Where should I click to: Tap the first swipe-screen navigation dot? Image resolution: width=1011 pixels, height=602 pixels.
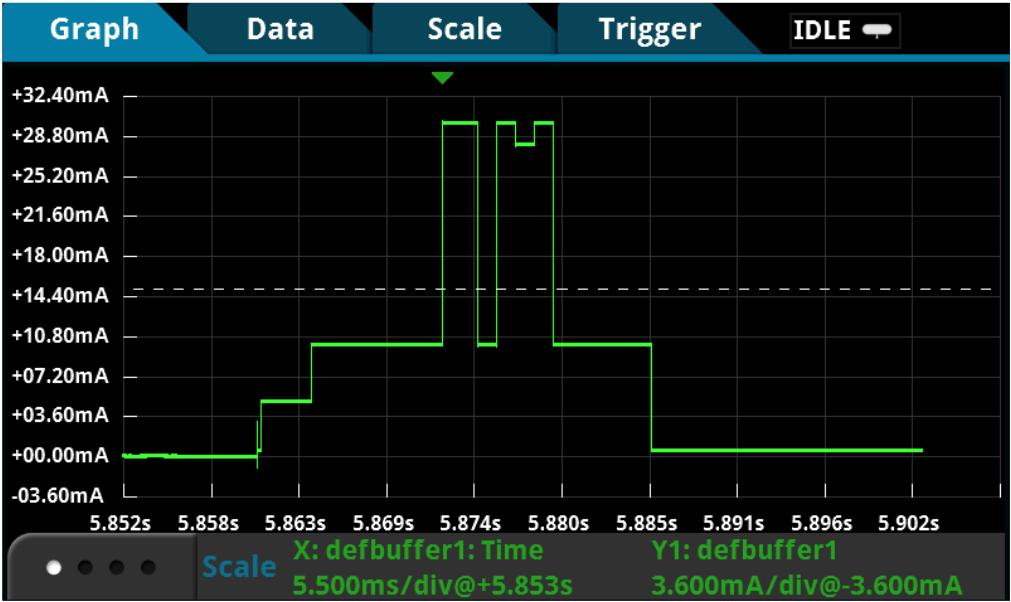(x=52, y=566)
